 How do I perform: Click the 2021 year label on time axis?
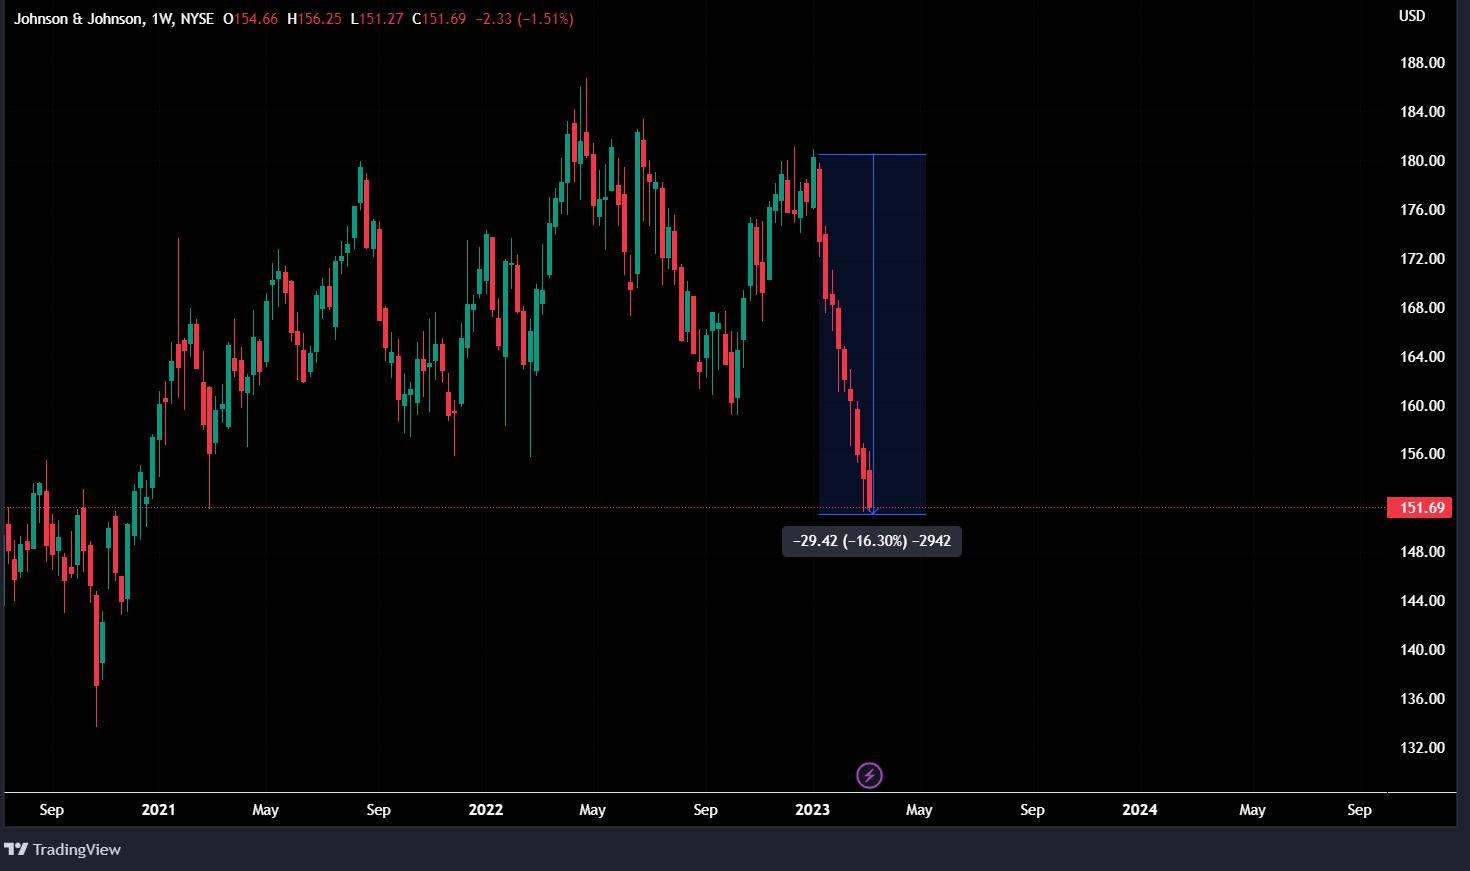(158, 810)
